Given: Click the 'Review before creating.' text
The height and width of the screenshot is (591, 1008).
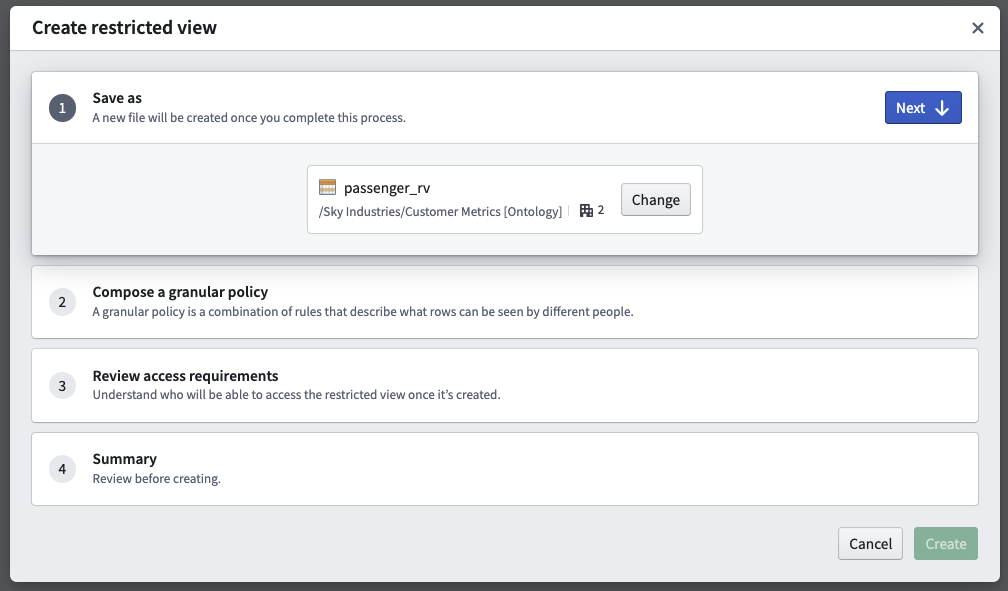Looking at the screenshot, I should (x=156, y=478).
